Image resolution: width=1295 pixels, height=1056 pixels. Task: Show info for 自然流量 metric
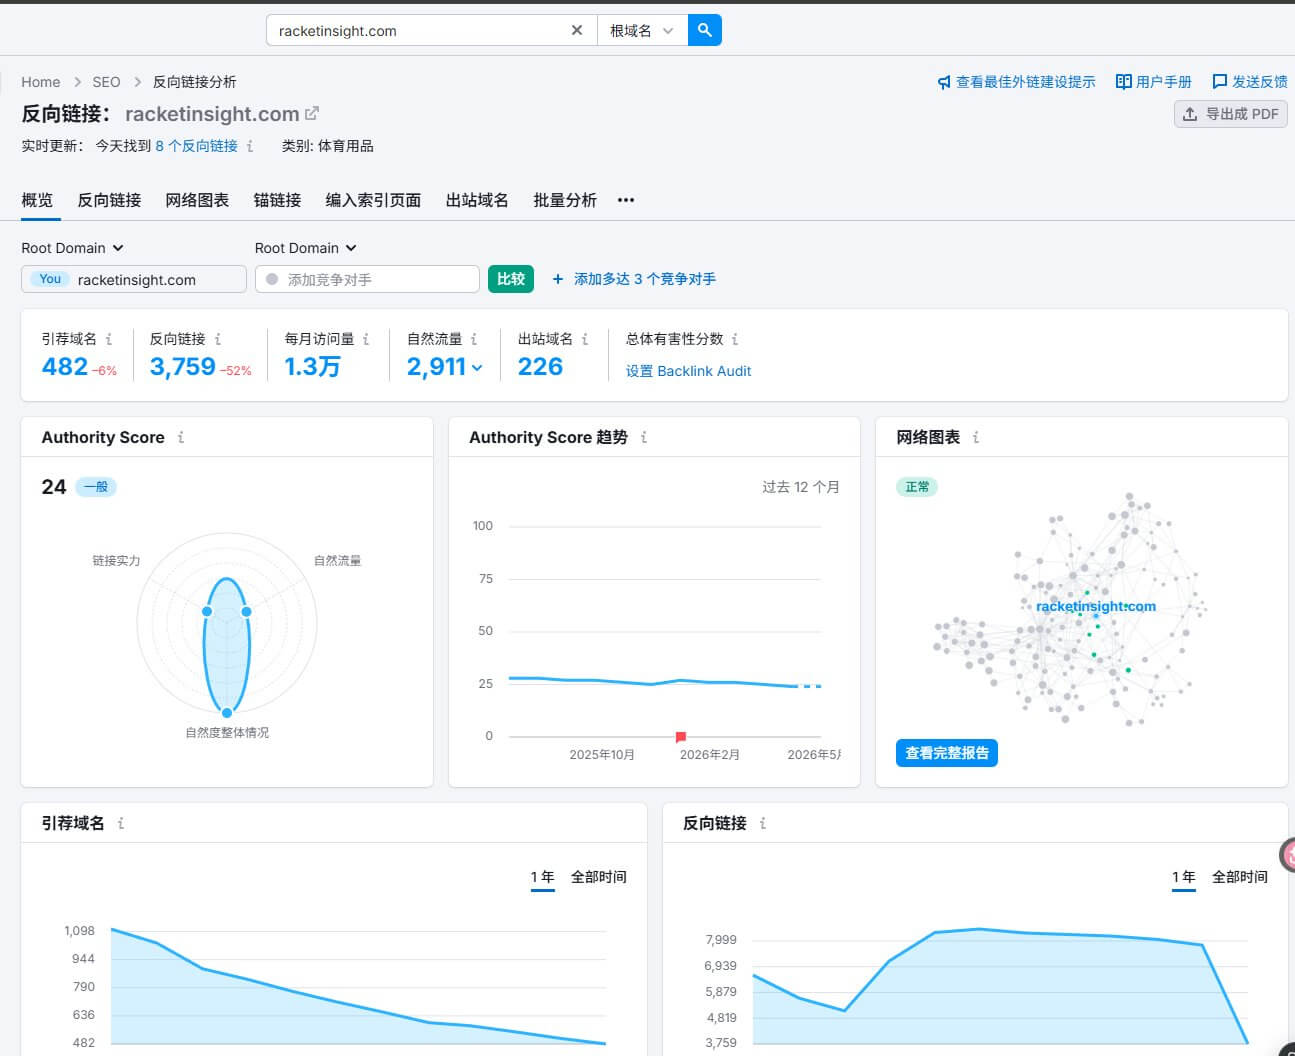474,339
